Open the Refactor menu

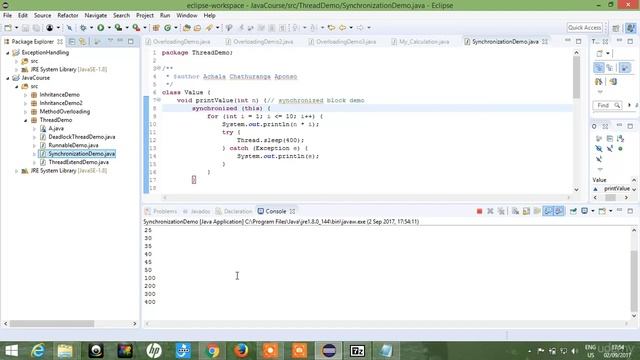tap(68, 16)
